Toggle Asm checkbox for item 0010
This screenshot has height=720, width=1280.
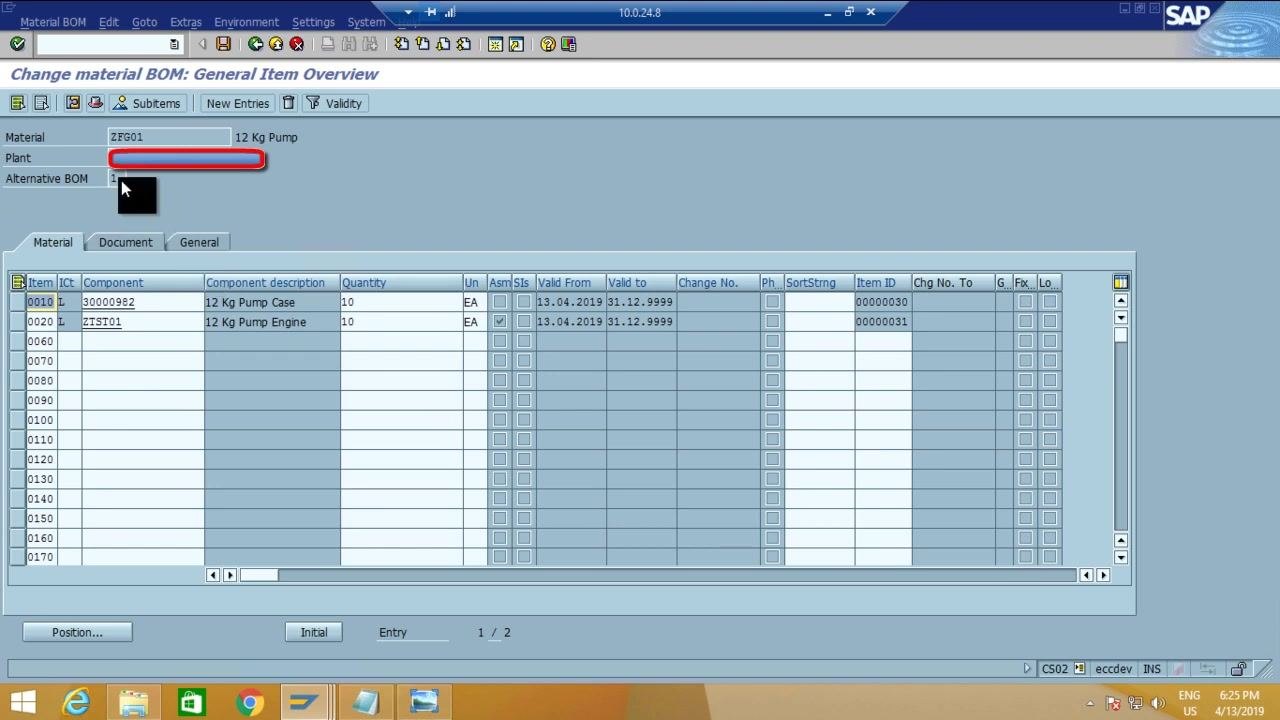[x=500, y=302]
